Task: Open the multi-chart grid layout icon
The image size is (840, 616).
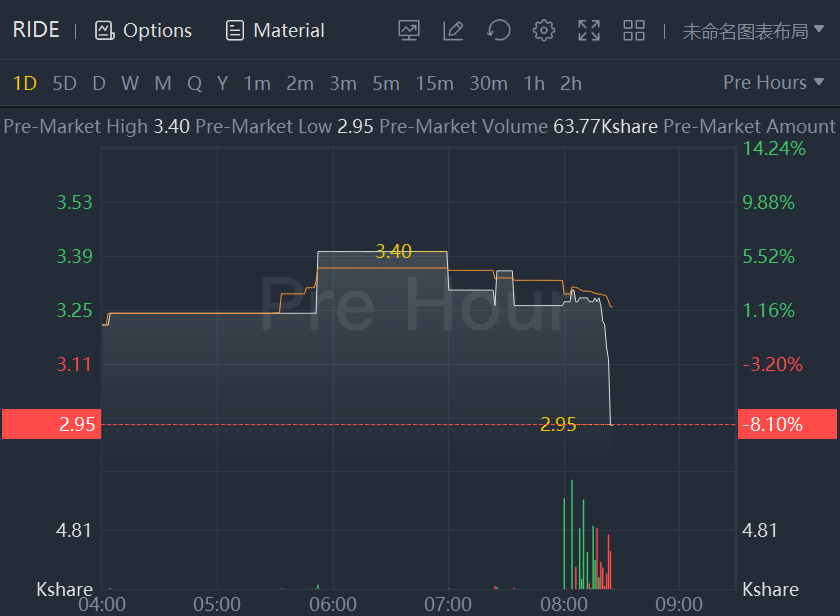Action: 634,30
